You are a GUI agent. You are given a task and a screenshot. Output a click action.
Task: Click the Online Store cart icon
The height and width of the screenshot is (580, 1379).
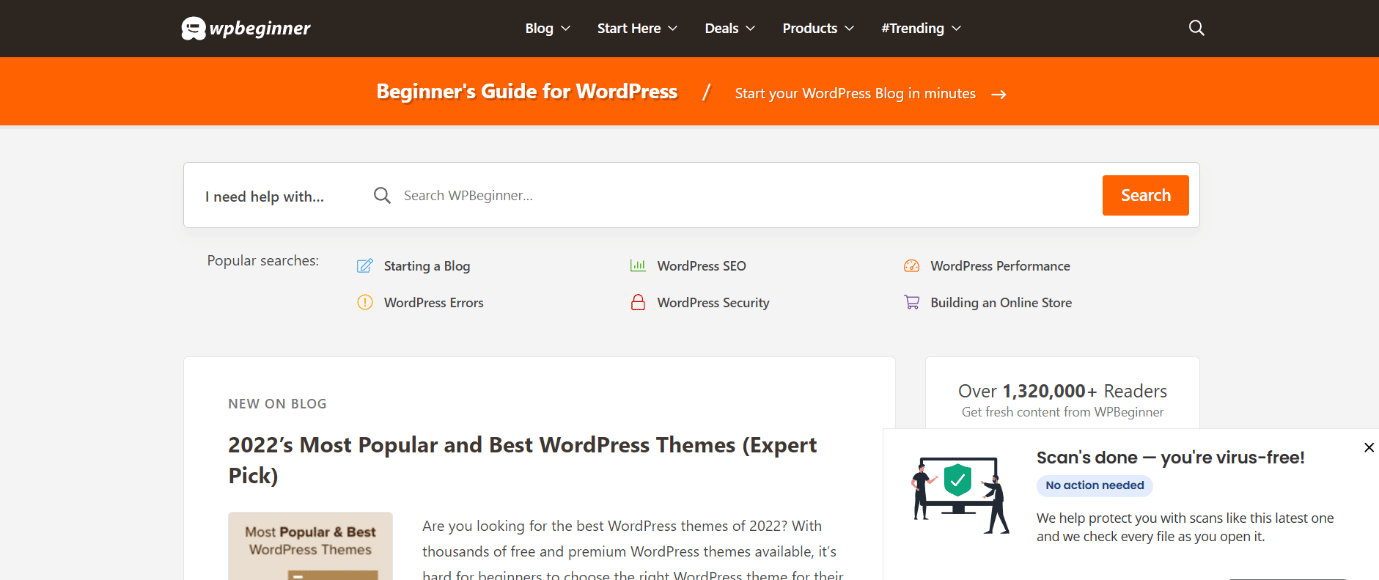(x=911, y=302)
